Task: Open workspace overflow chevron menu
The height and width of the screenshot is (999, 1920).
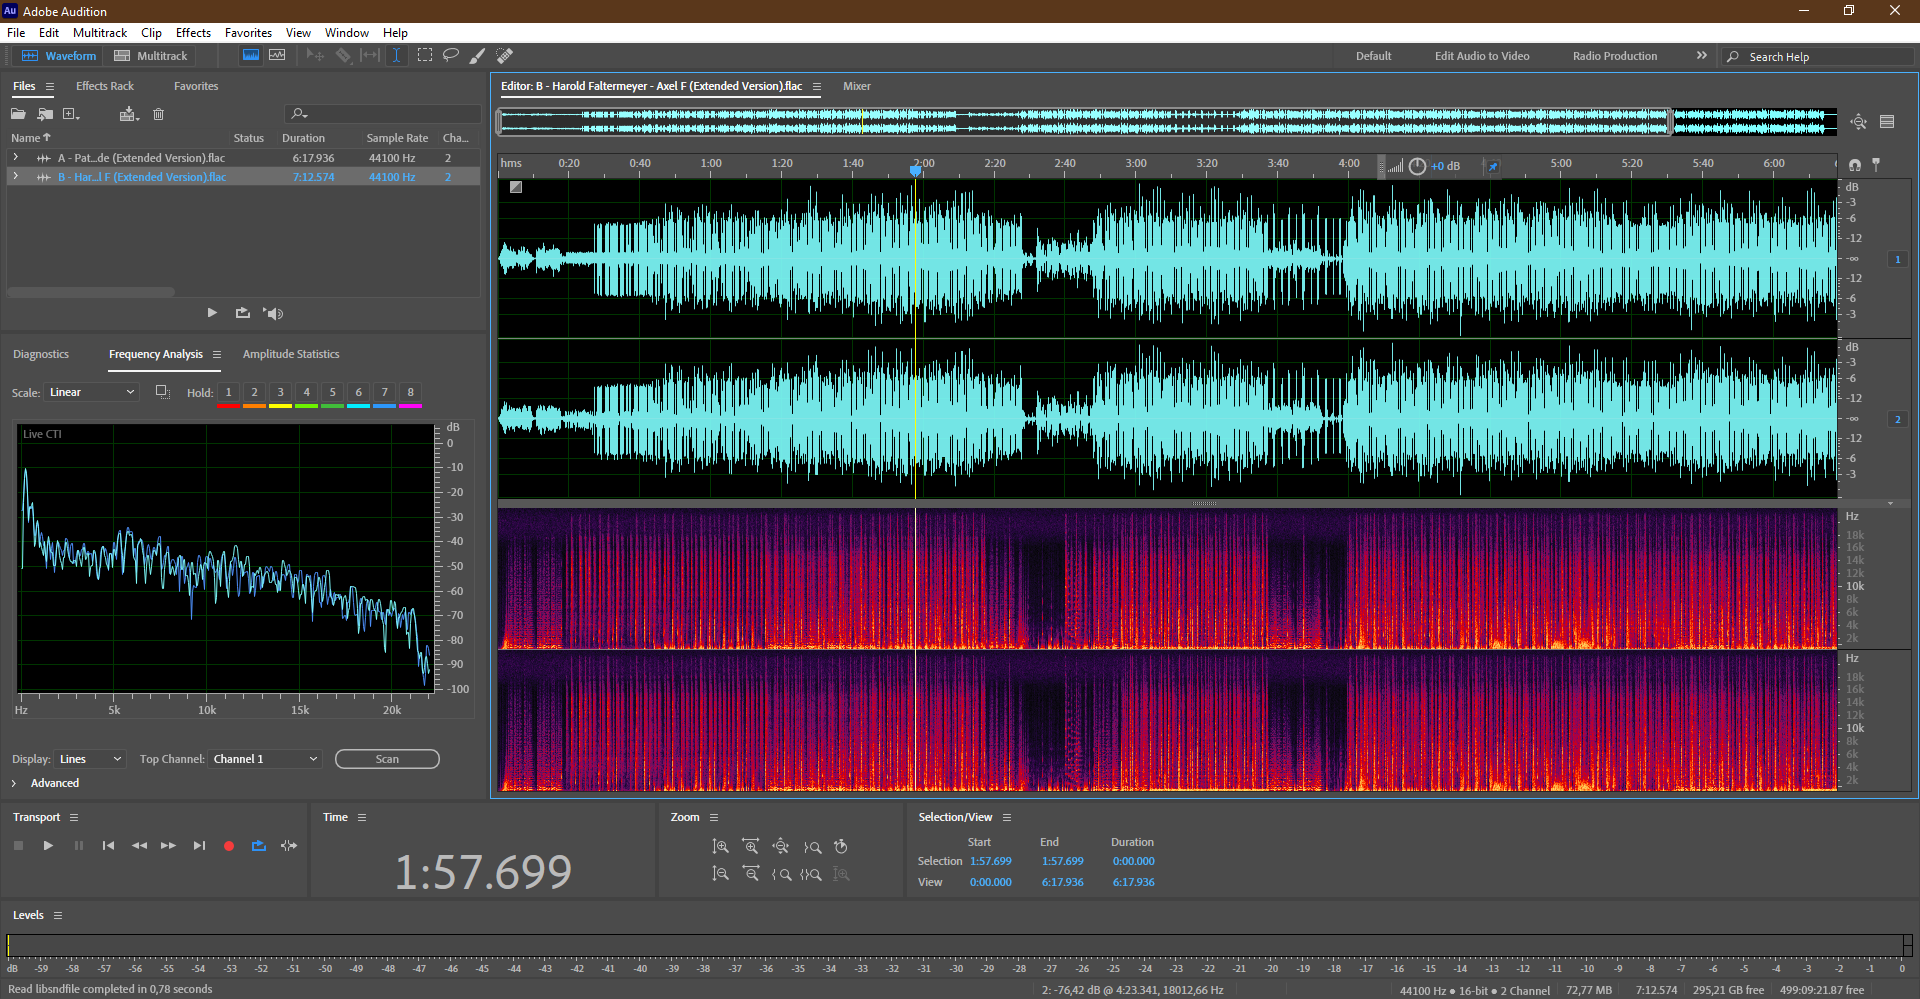Action: click(1702, 55)
